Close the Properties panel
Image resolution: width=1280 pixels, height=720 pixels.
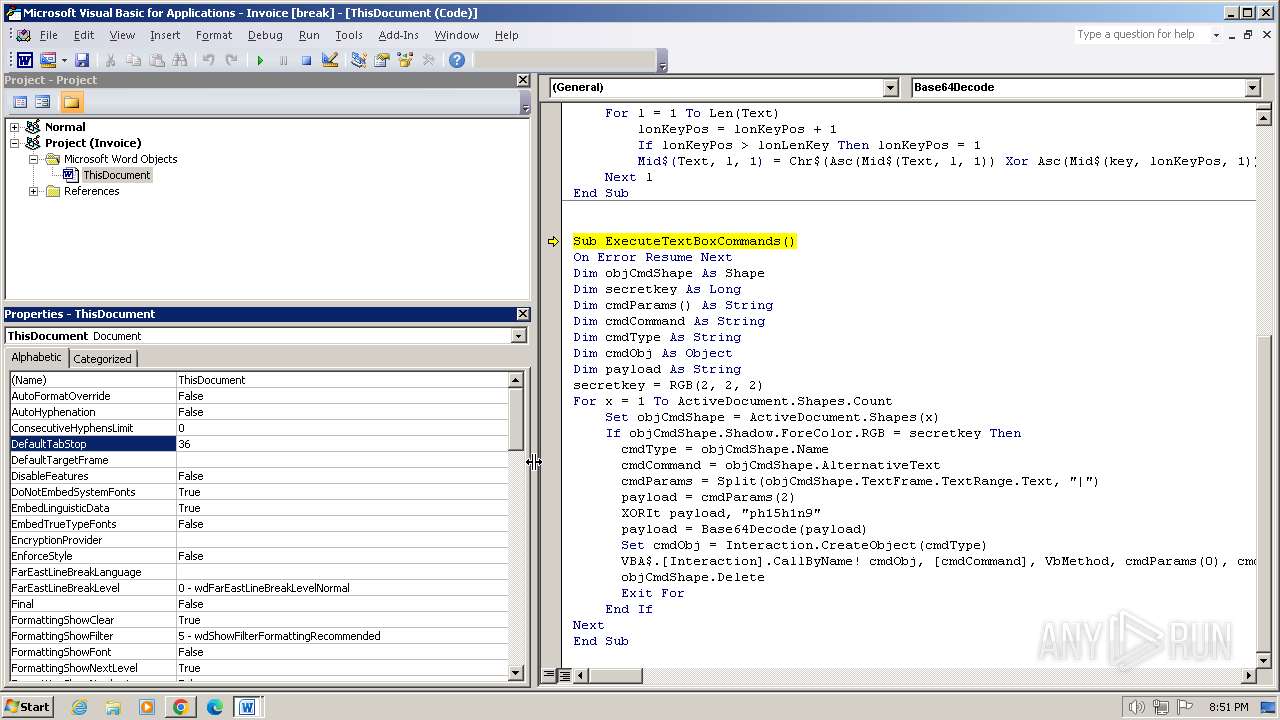(523, 314)
